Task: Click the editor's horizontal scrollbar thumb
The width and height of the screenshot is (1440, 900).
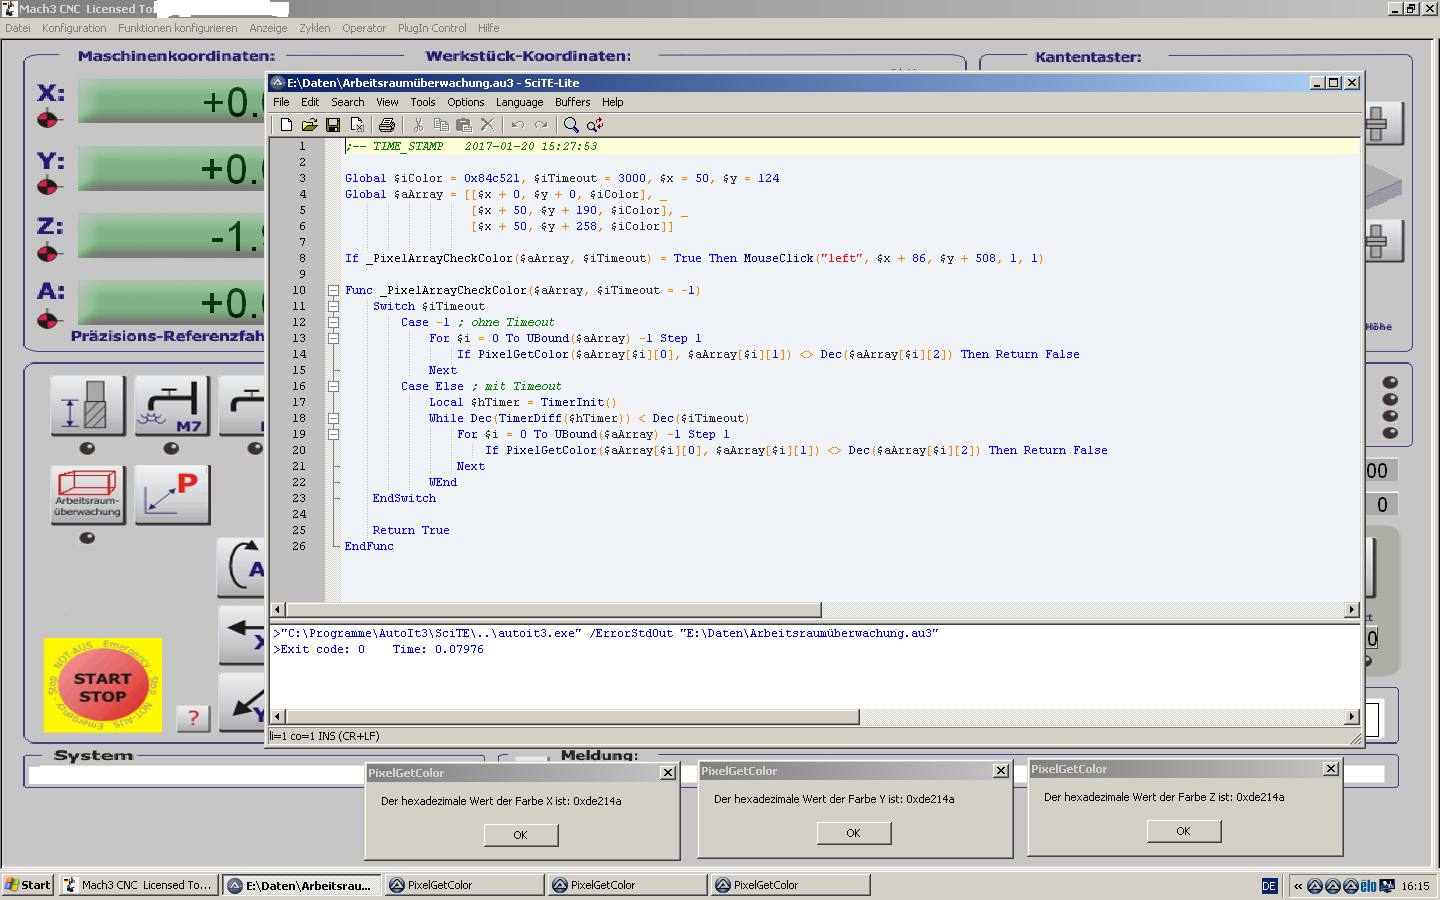Action: click(x=553, y=610)
